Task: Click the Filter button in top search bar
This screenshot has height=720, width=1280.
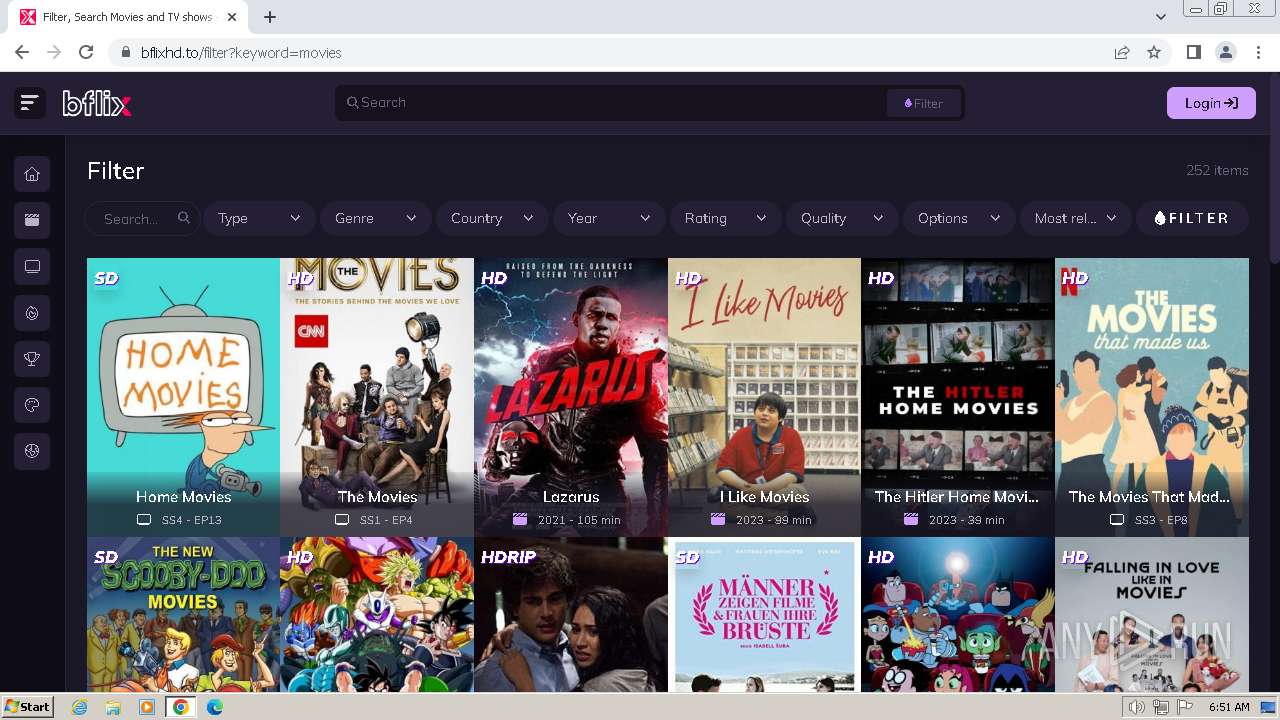Action: (923, 103)
